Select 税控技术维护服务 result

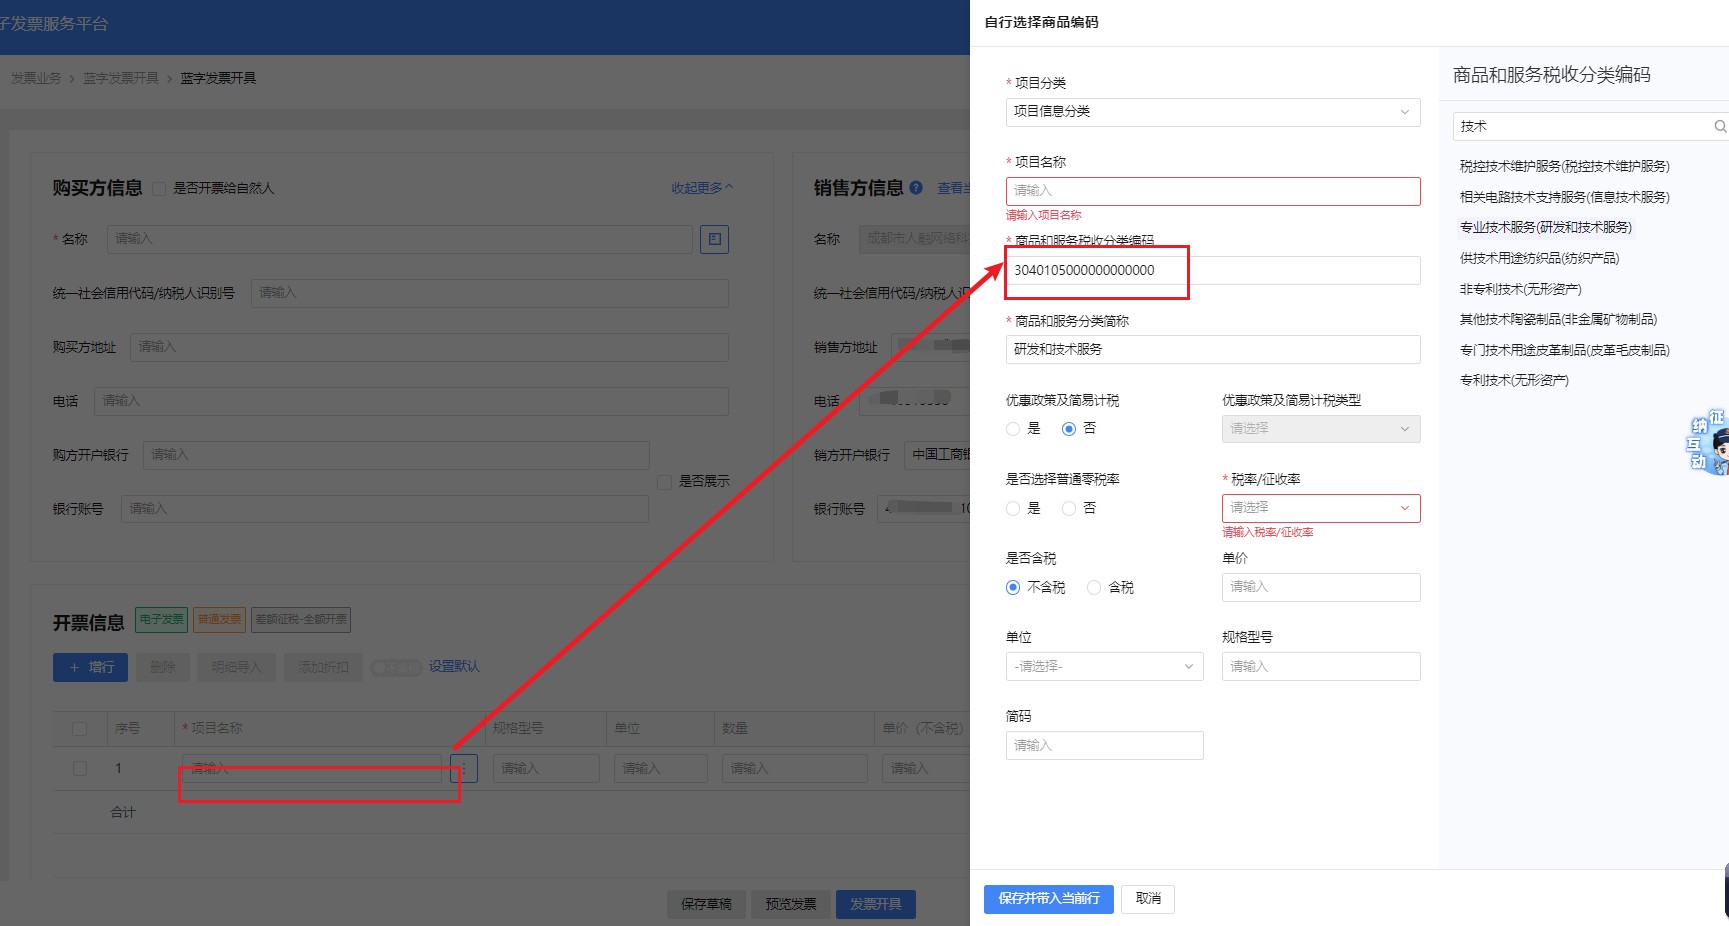tap(1564, 166)
